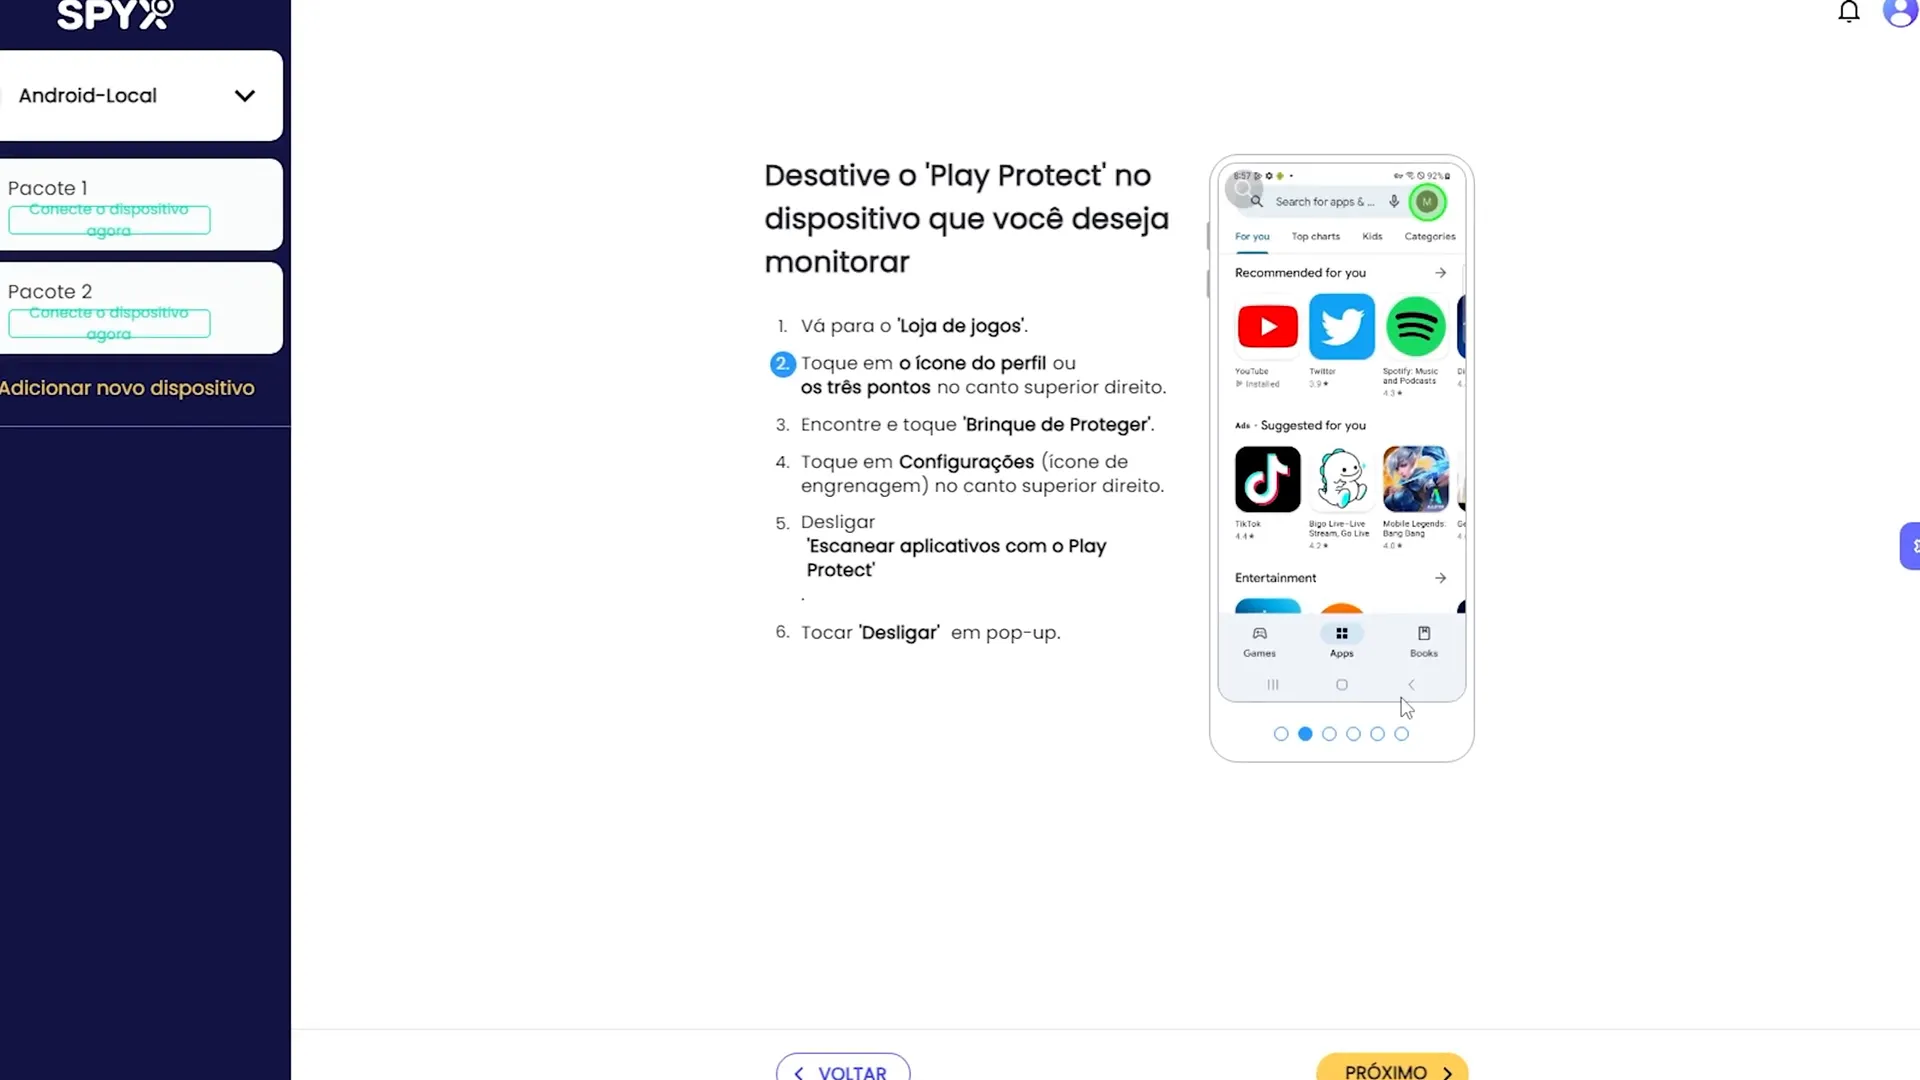Image resolution: width=1920 pixels, height=1080 pixels.
Task: Select the Top Charts tab in Play Store
Action: (x=1316, y=236)
